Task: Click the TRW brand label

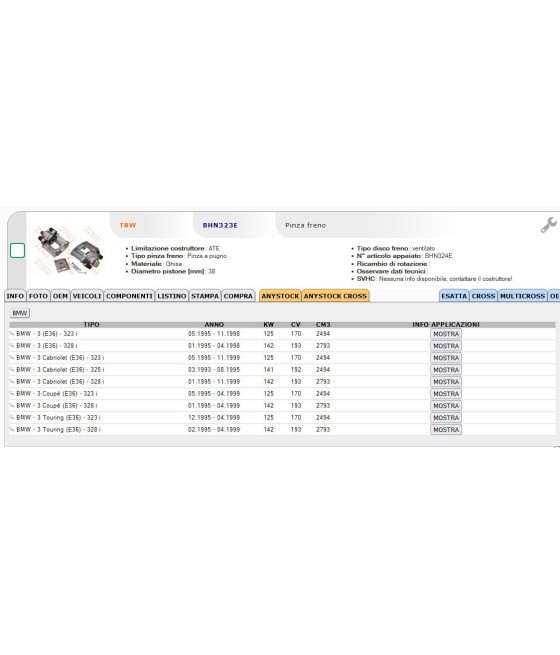Action: coord(128,225)
